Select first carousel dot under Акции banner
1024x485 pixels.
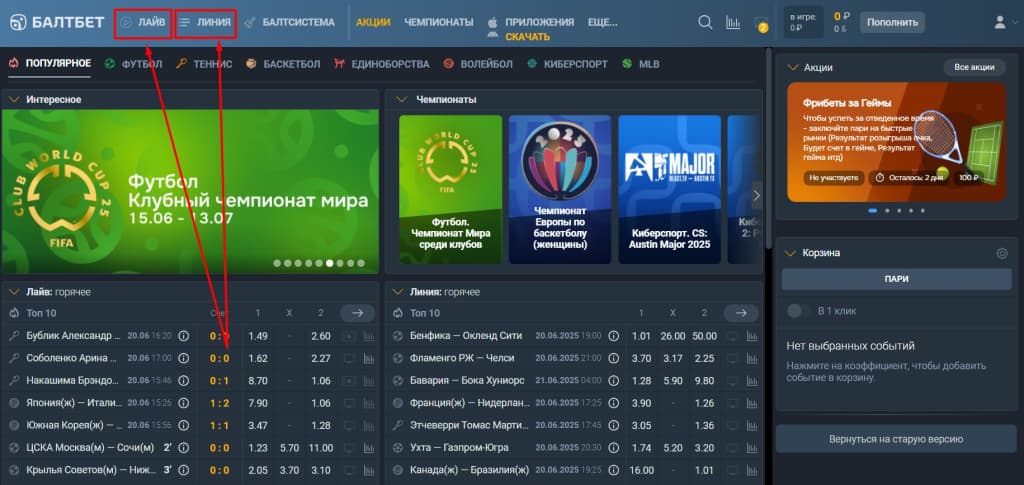click(872, 211)
